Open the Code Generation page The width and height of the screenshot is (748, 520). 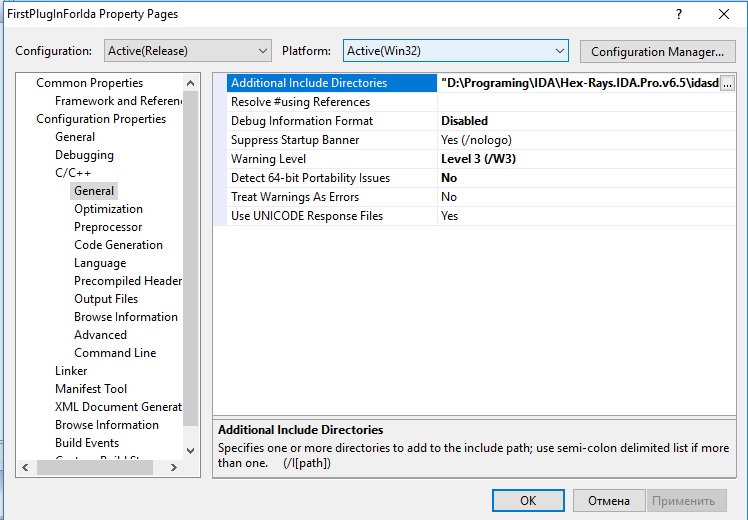(118, 245)
